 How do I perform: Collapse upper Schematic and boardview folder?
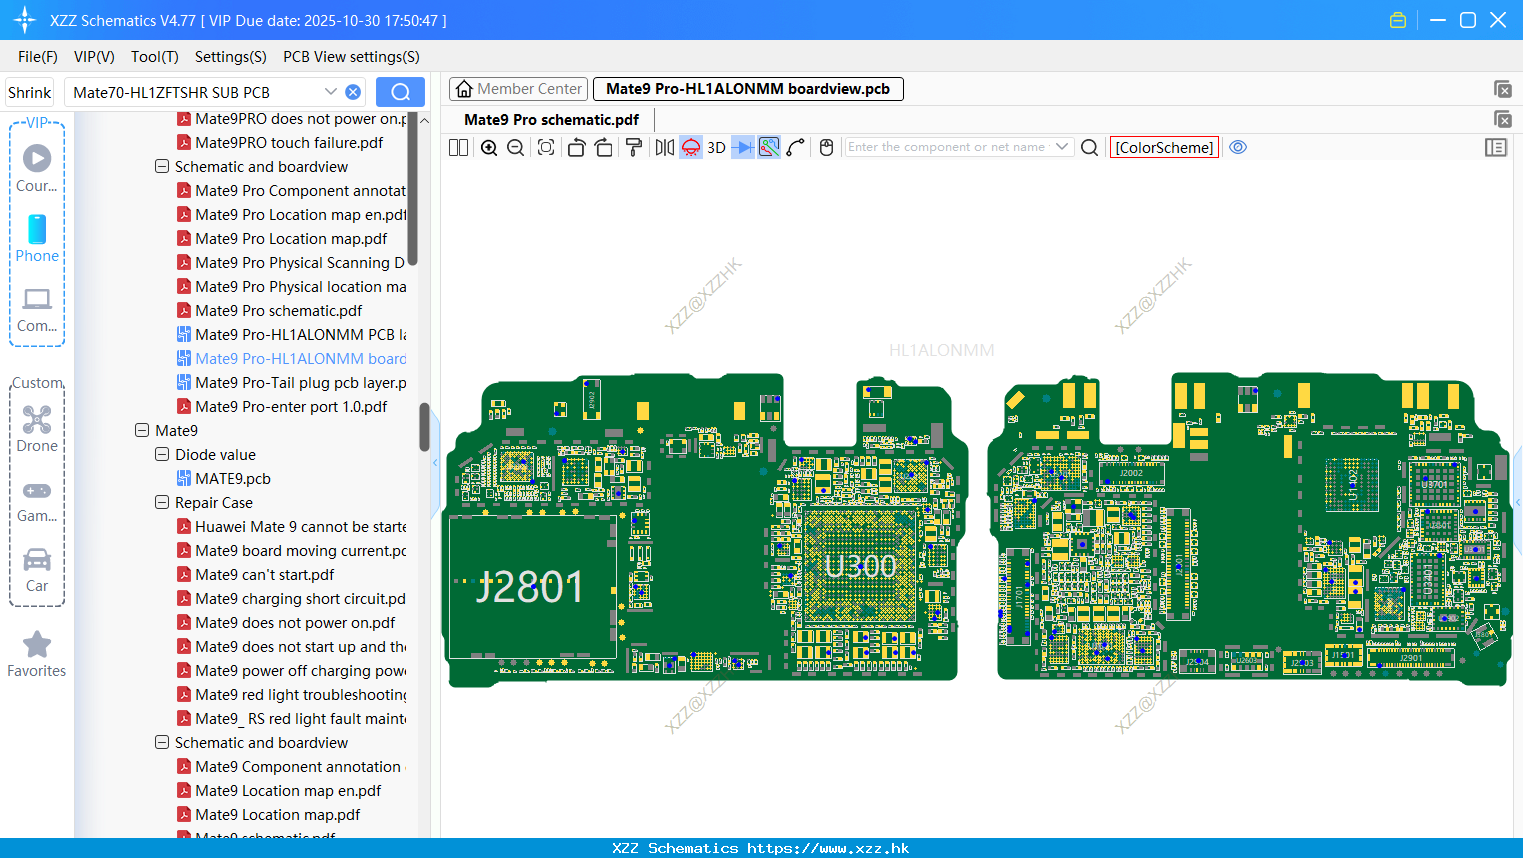pyautogui.click(x=162, y=167)
